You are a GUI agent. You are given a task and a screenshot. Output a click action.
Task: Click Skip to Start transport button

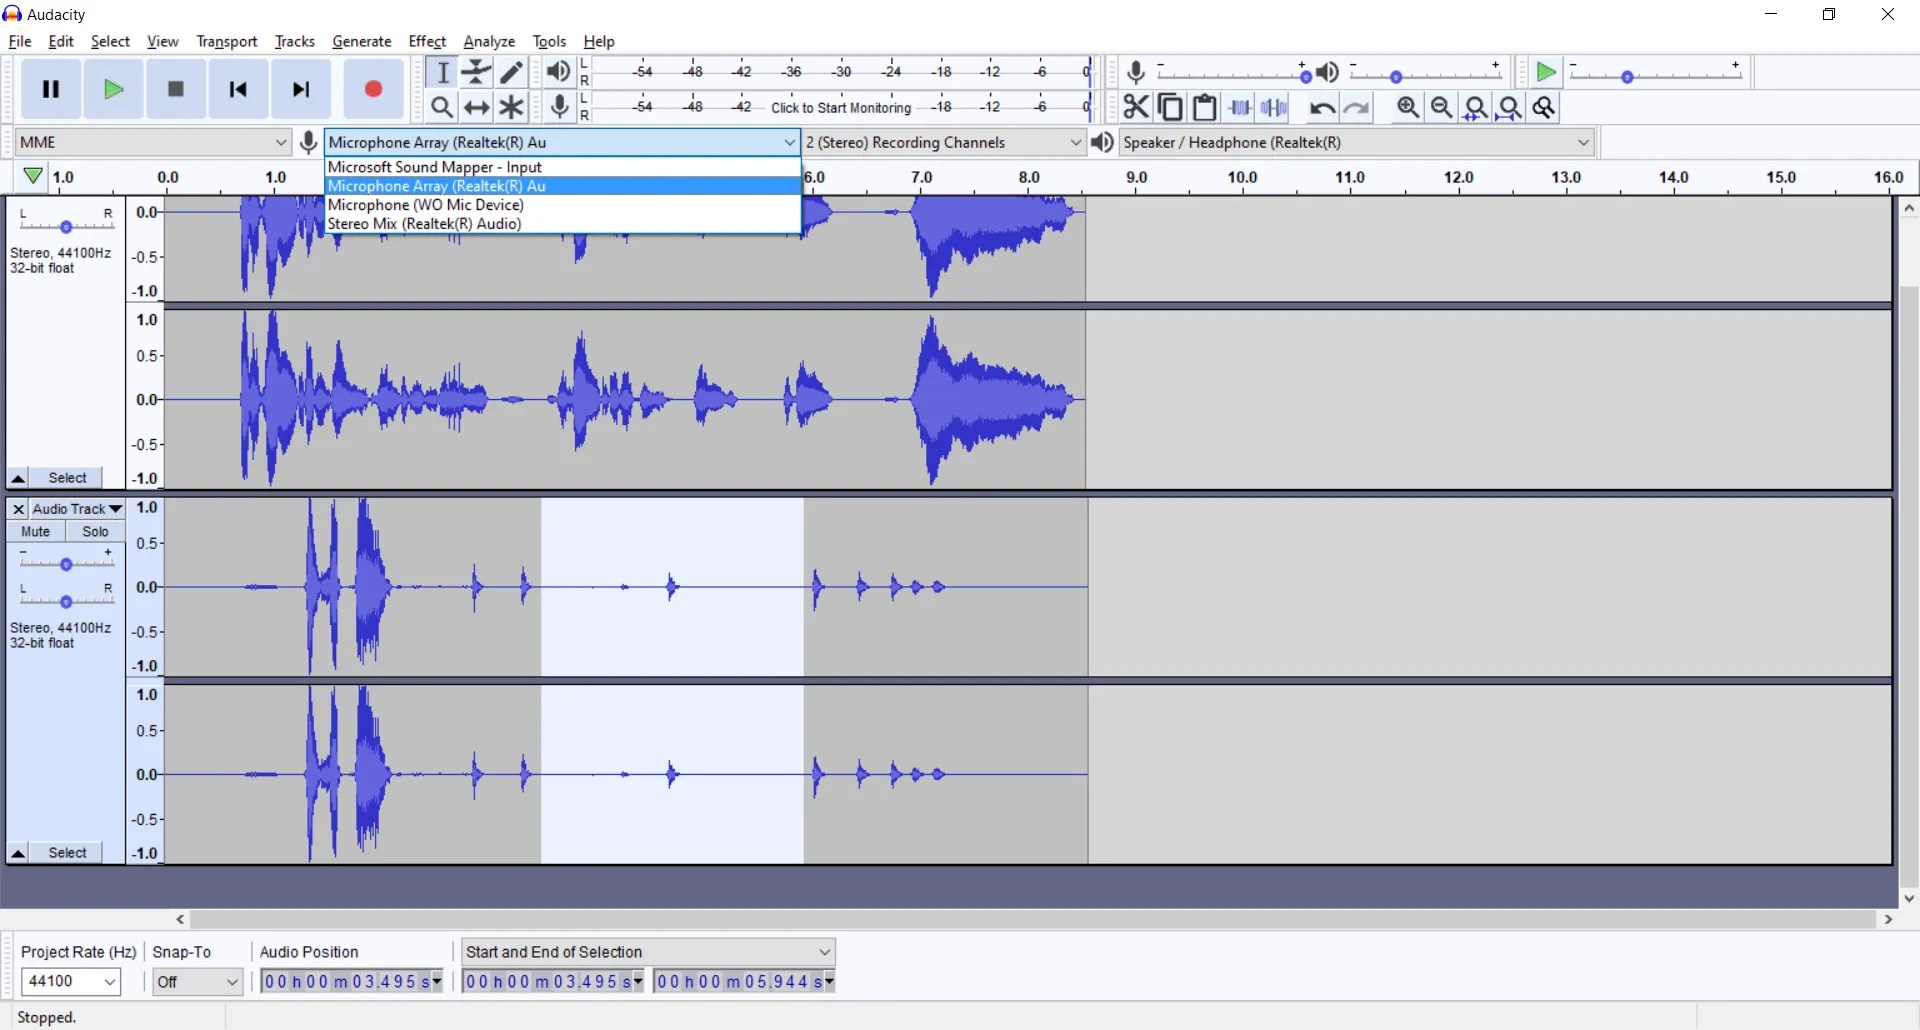(238, 89)
